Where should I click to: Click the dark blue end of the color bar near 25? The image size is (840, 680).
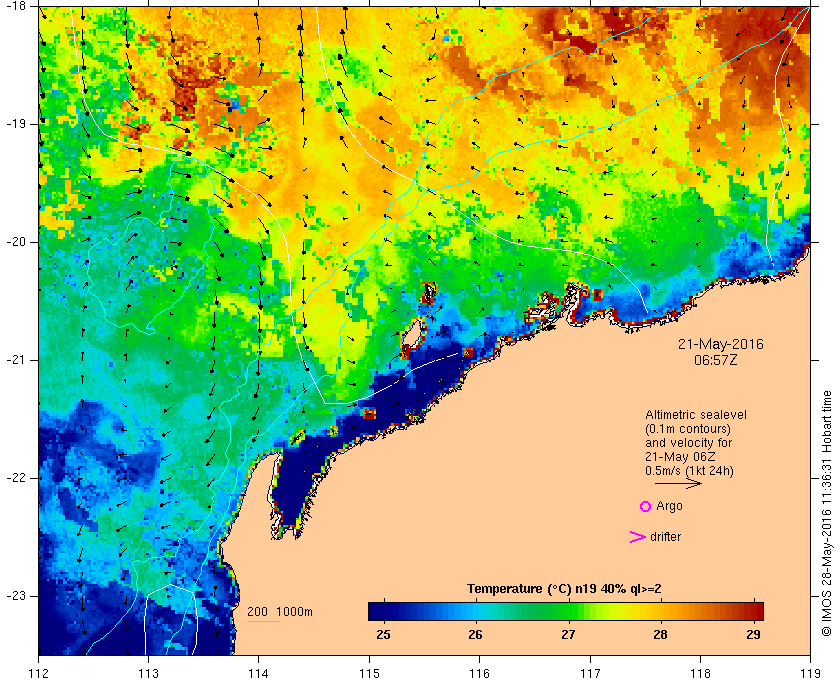pyautogui.click(x=376, y=611)
